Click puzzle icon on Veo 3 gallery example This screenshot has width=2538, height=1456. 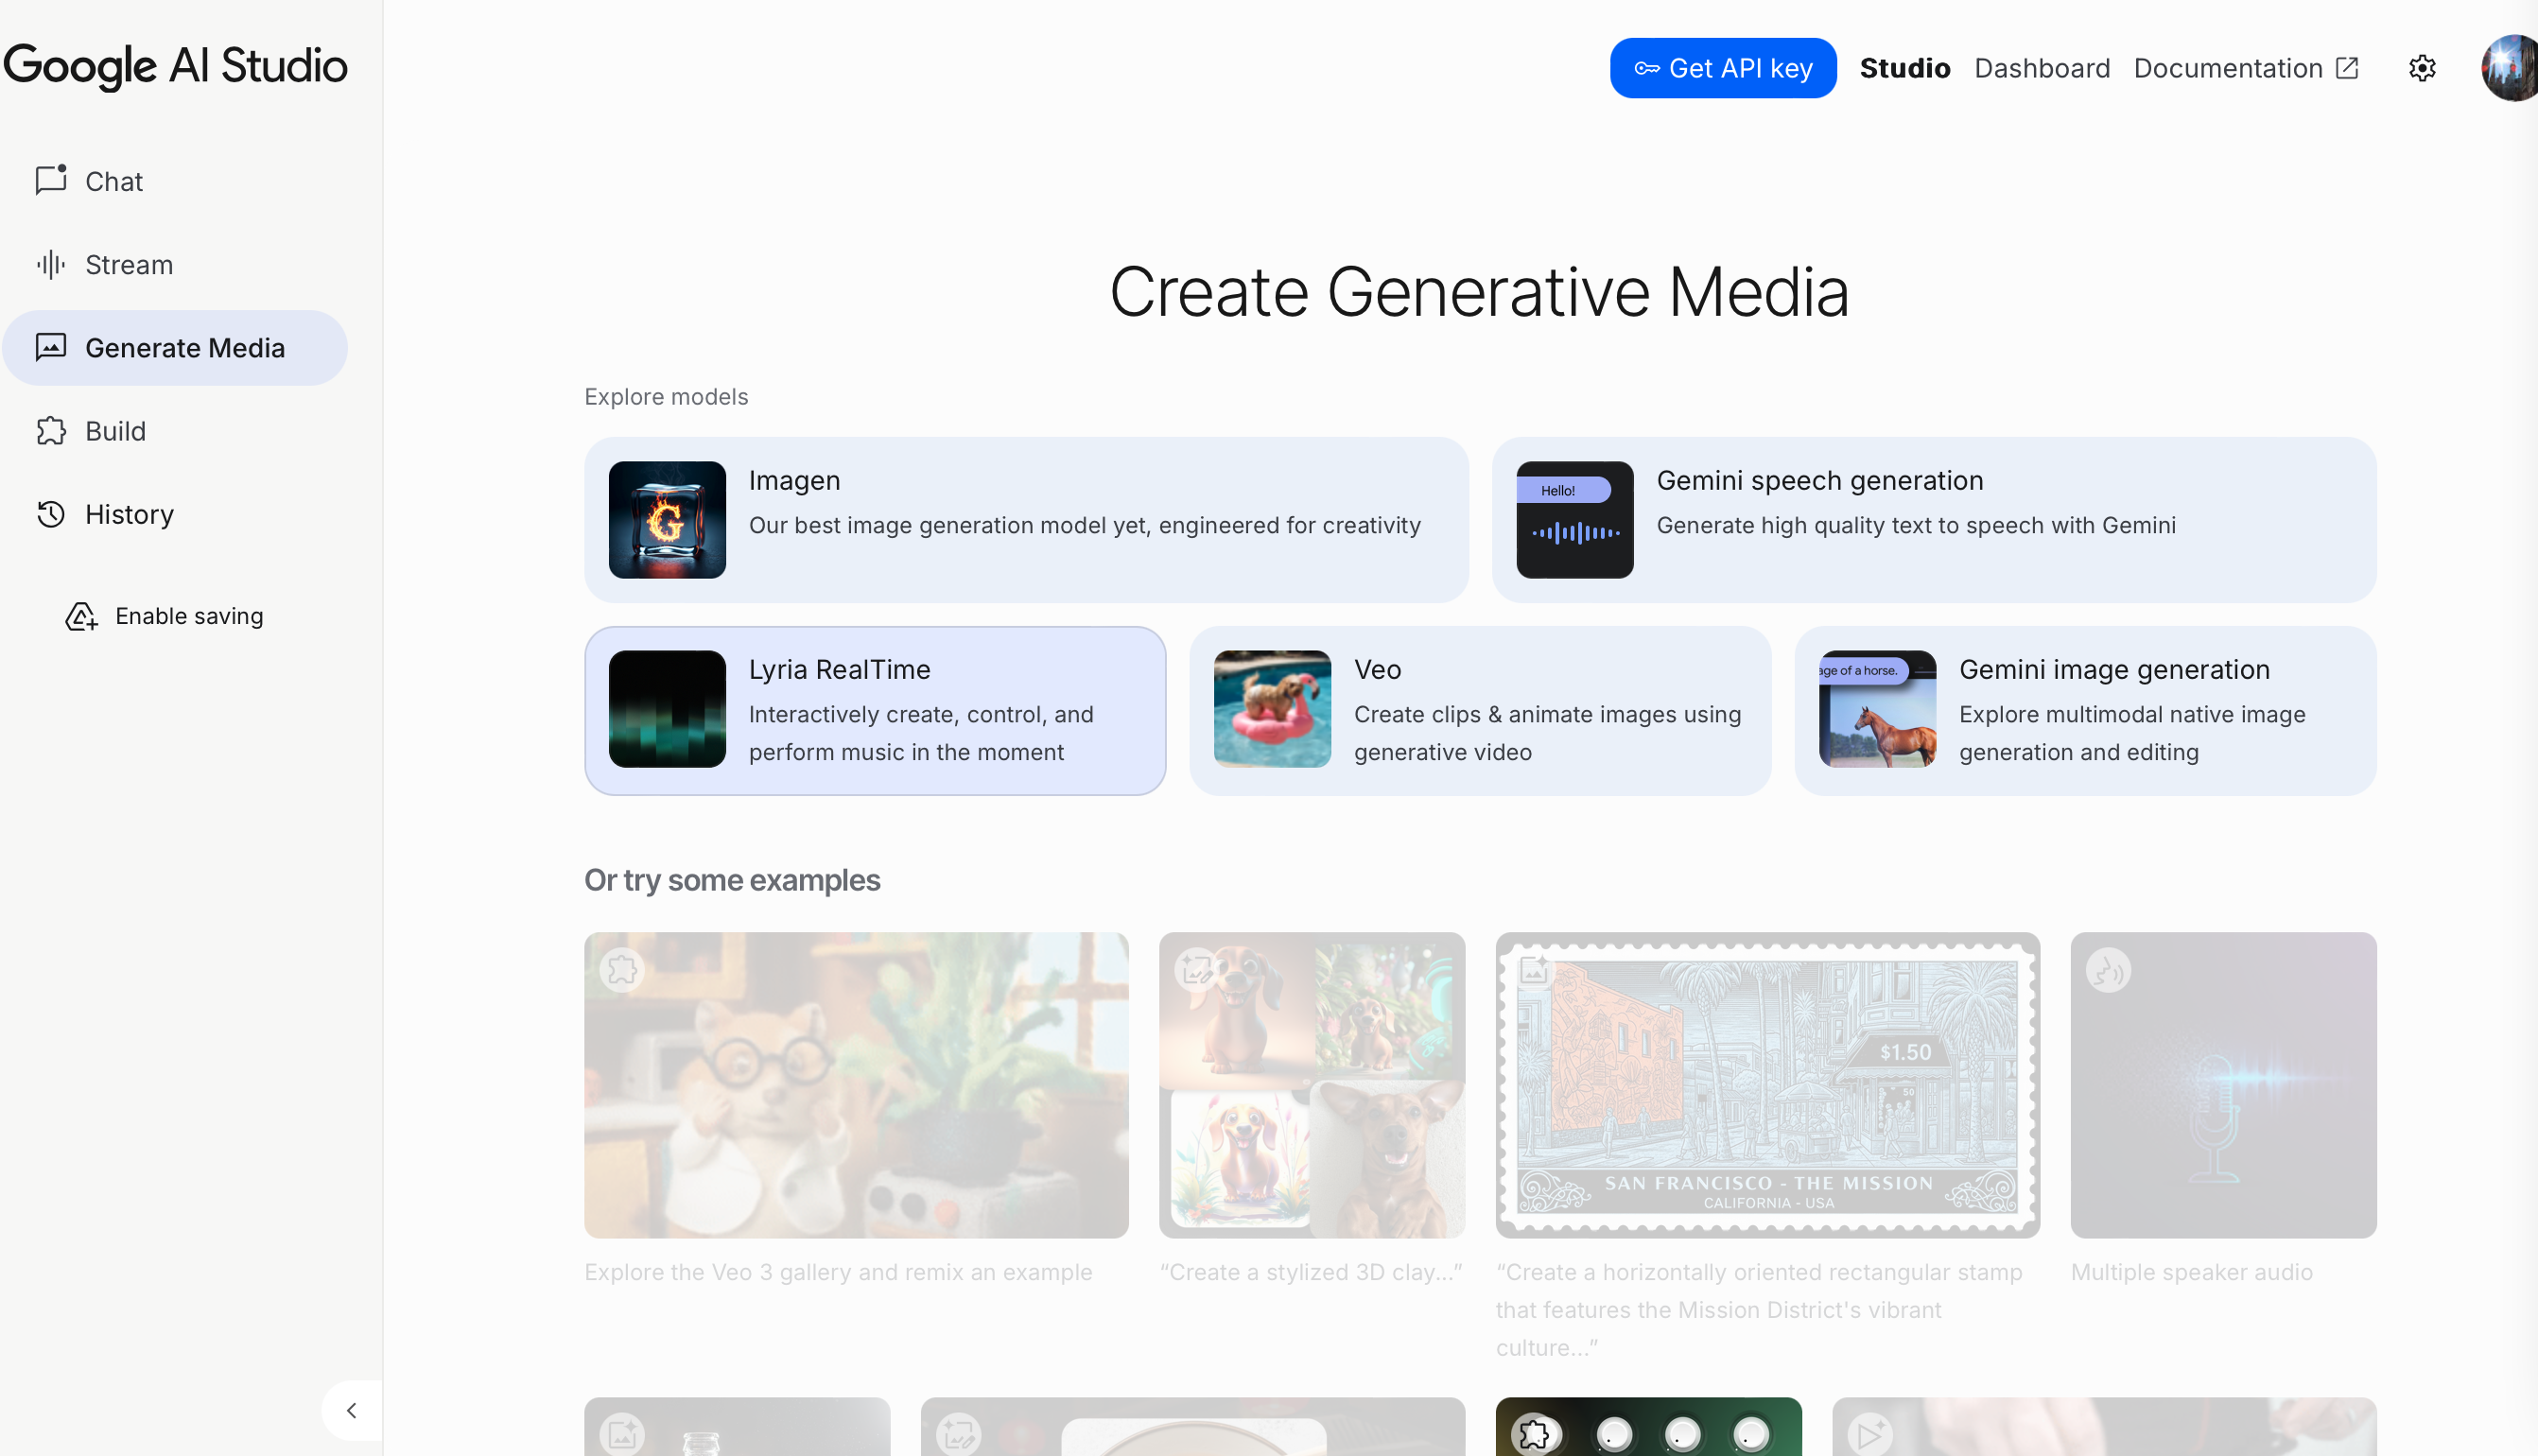point(622,970)
